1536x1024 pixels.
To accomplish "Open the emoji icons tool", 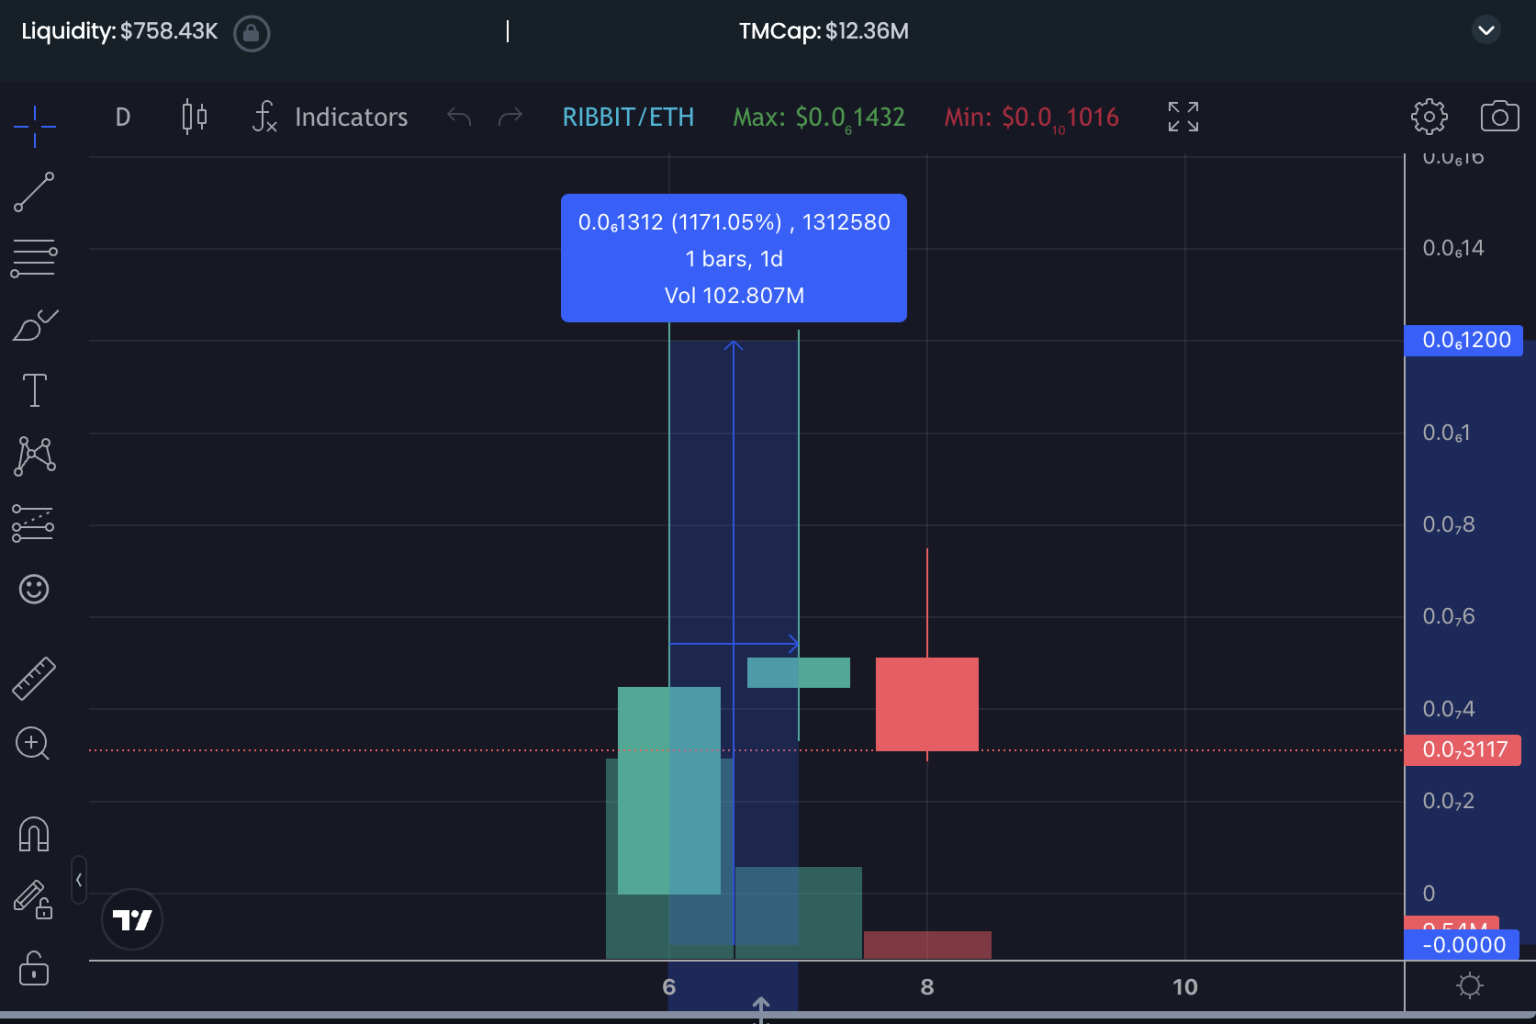I will pos(34,589).
